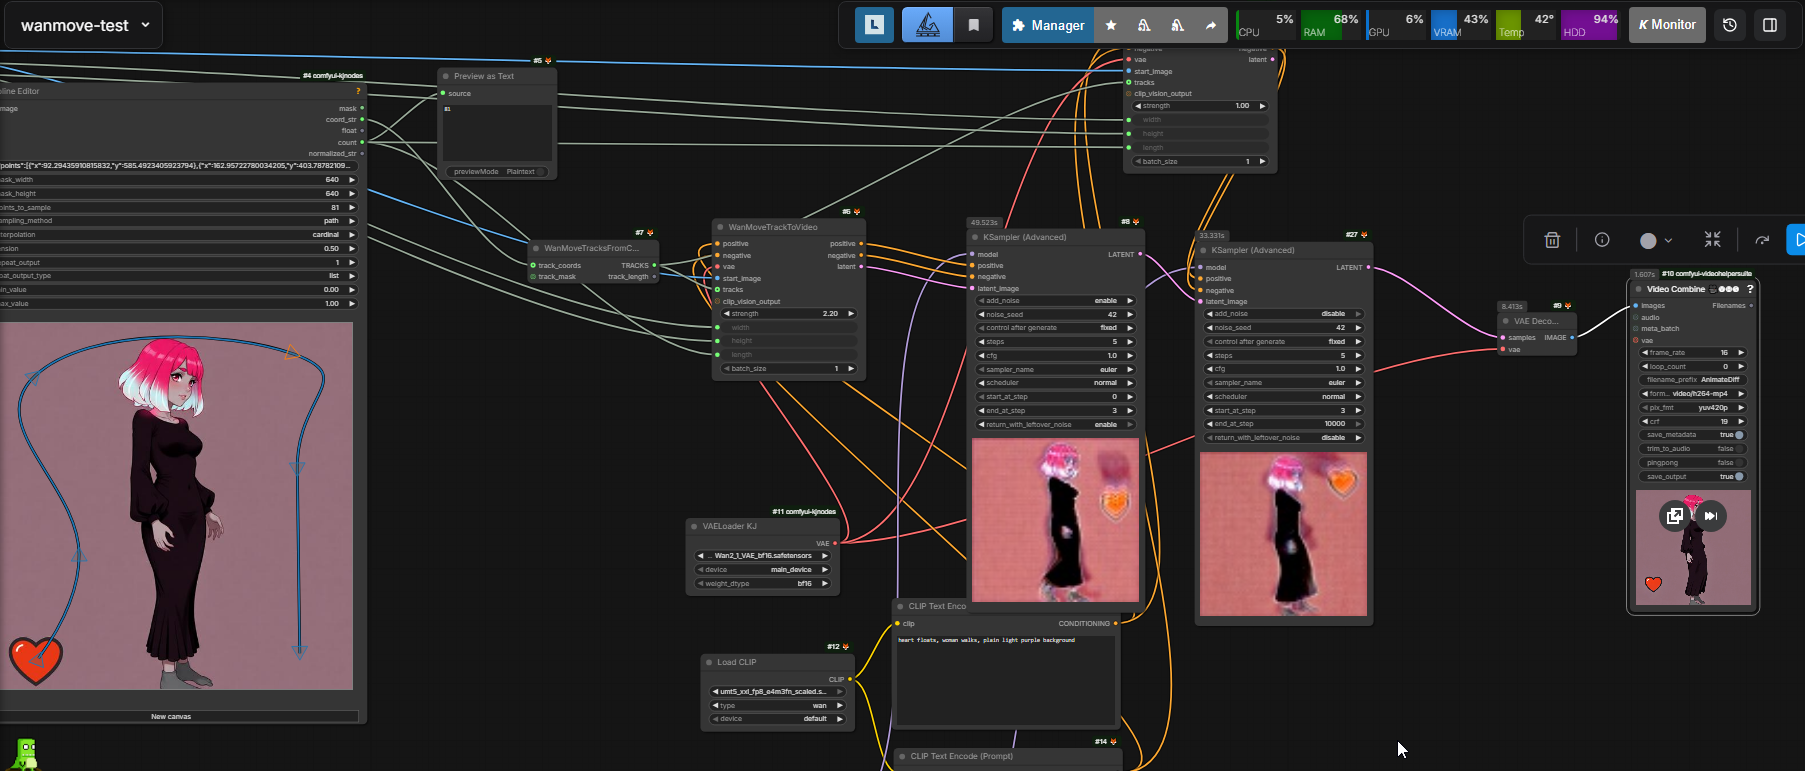
Task: Open the K Monitor menu
Action: 1667,25
